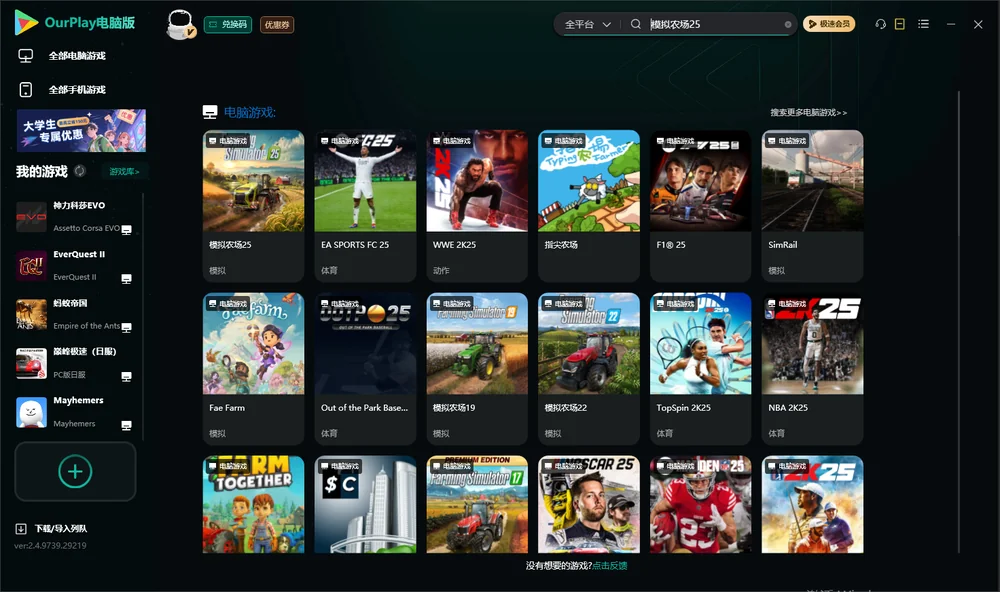The width and height of the screenshot is (1000, 592).
Task: Open the EA SPORTS FC 25 card
Action: (x=365, y=205)
